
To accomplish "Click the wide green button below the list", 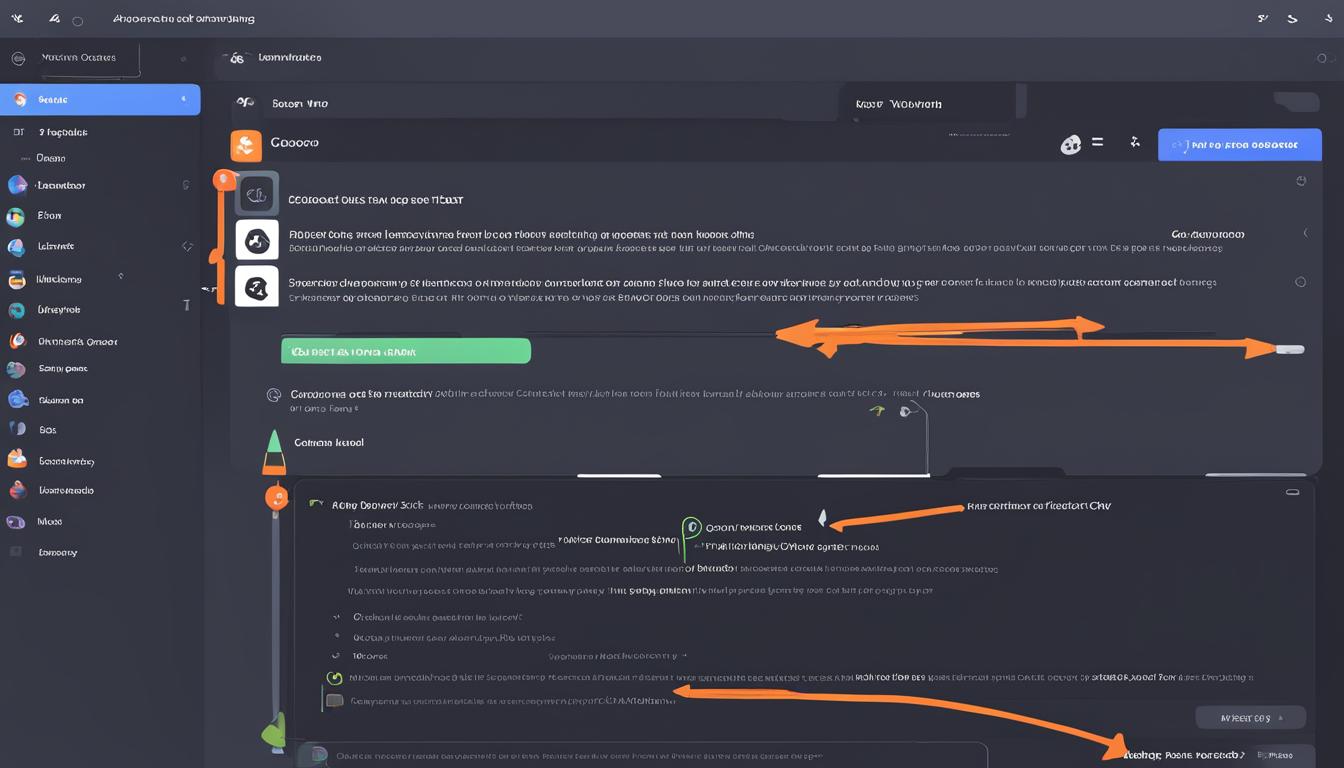I will click(x=405, y=351).
